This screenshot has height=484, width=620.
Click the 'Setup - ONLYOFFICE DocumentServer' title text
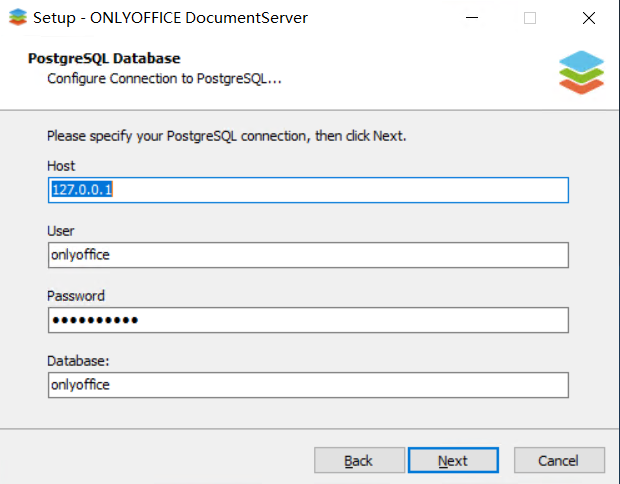pyautogui.click(x=170, y=18)
